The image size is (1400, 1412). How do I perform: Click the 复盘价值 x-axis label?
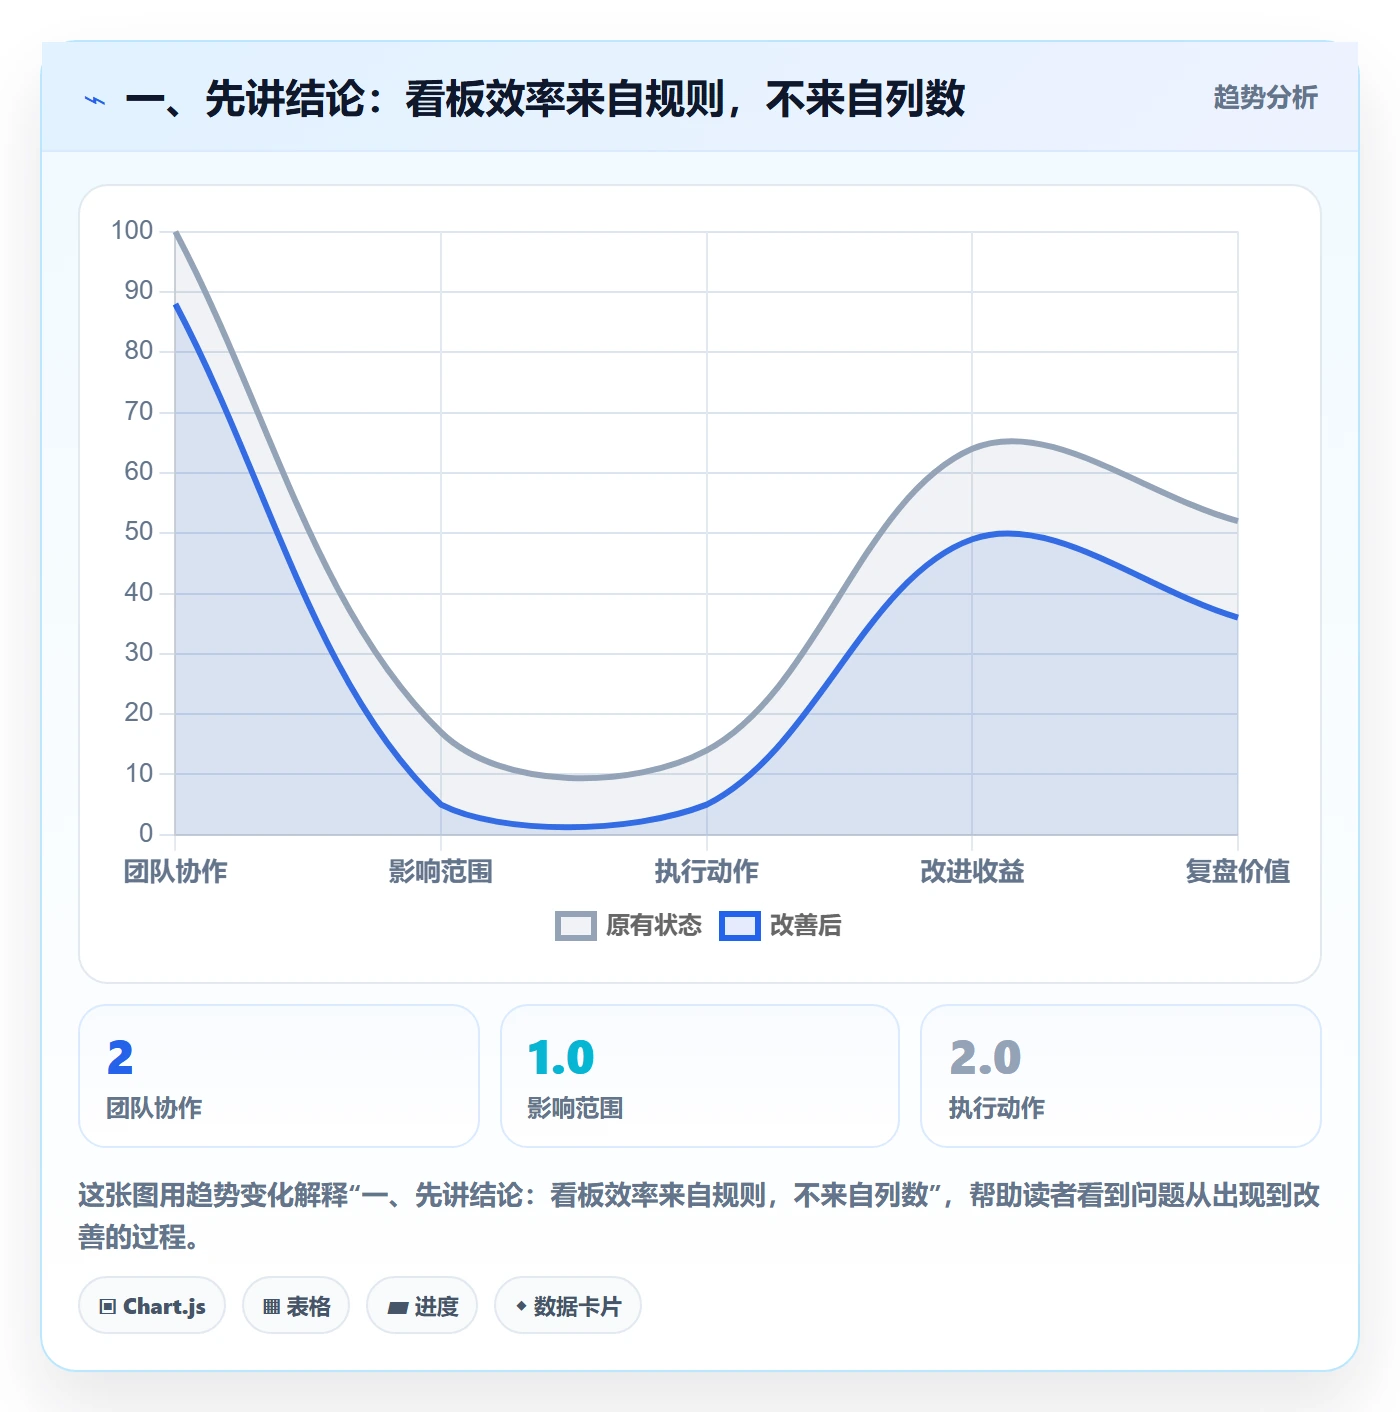tap(1238, 872)
